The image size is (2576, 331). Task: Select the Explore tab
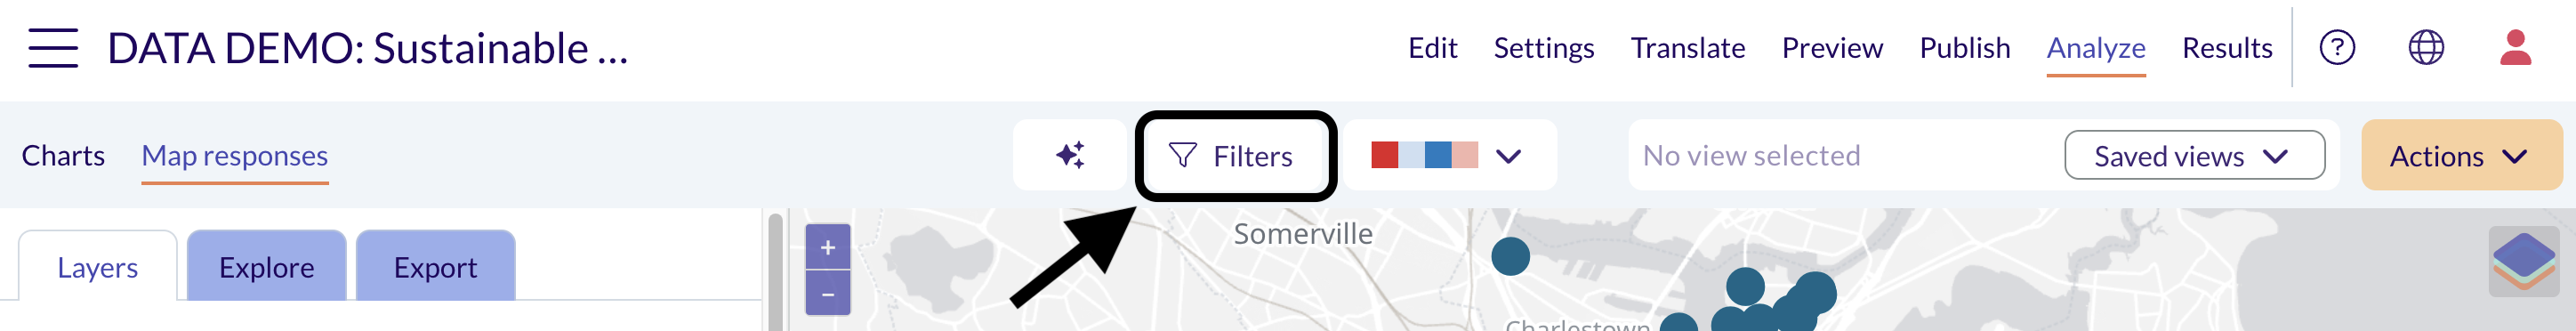pos(267,266)
